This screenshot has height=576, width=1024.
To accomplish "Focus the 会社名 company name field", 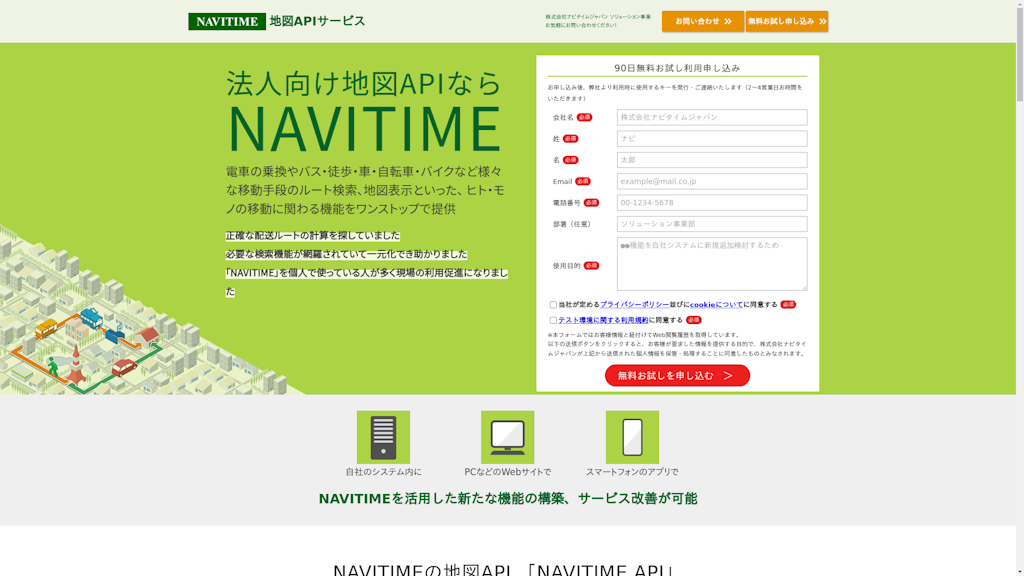I will pyautogui.click(x=711, y=117).
